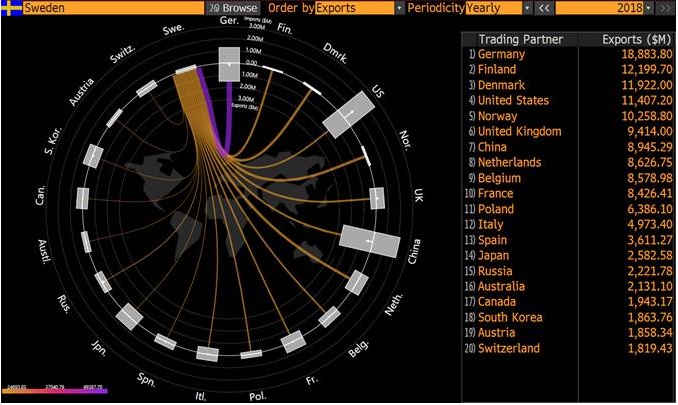Click Switzerland export value 1,819.43
The image size is (678, 405).
click(x=650, y=348)
